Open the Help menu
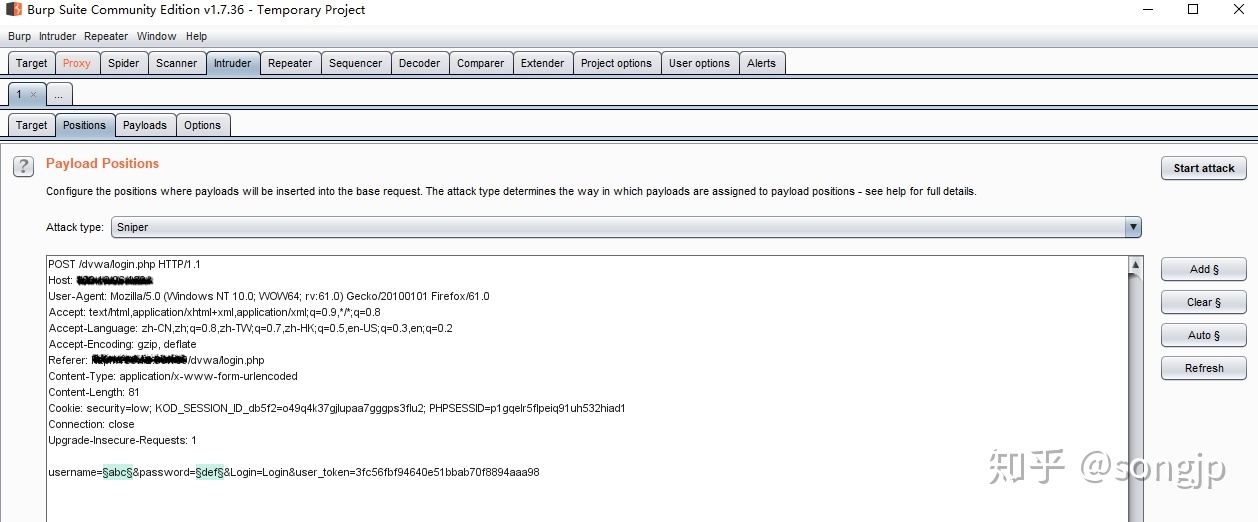The width and height of the screenshot is (1258, 522). 196,36
